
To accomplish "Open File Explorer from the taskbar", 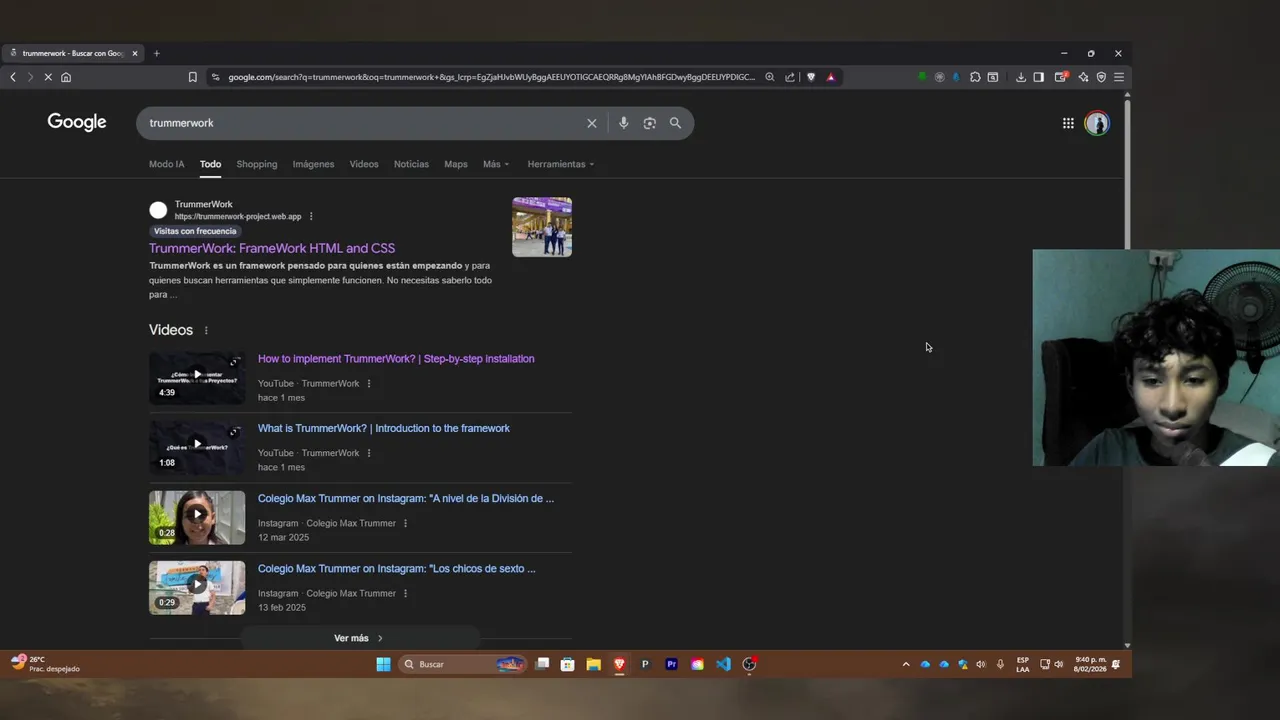I will click(593, 664).
